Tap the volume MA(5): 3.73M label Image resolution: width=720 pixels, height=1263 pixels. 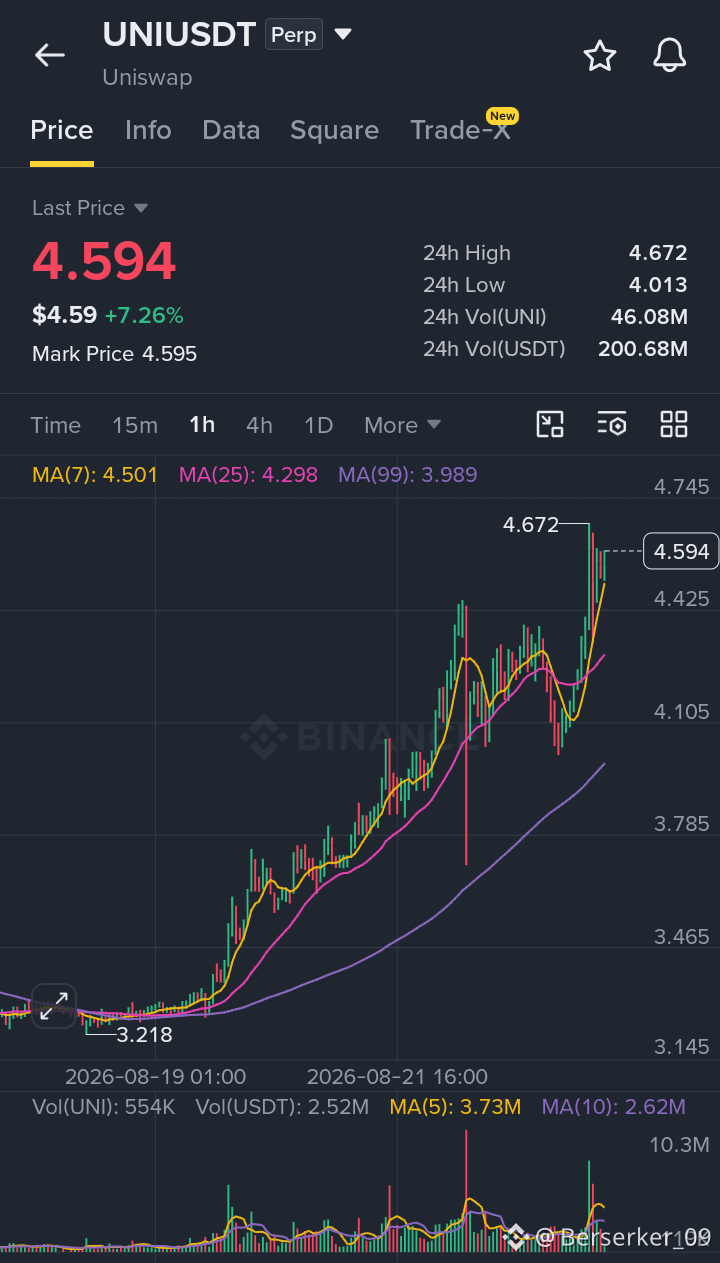(455, 1107)
